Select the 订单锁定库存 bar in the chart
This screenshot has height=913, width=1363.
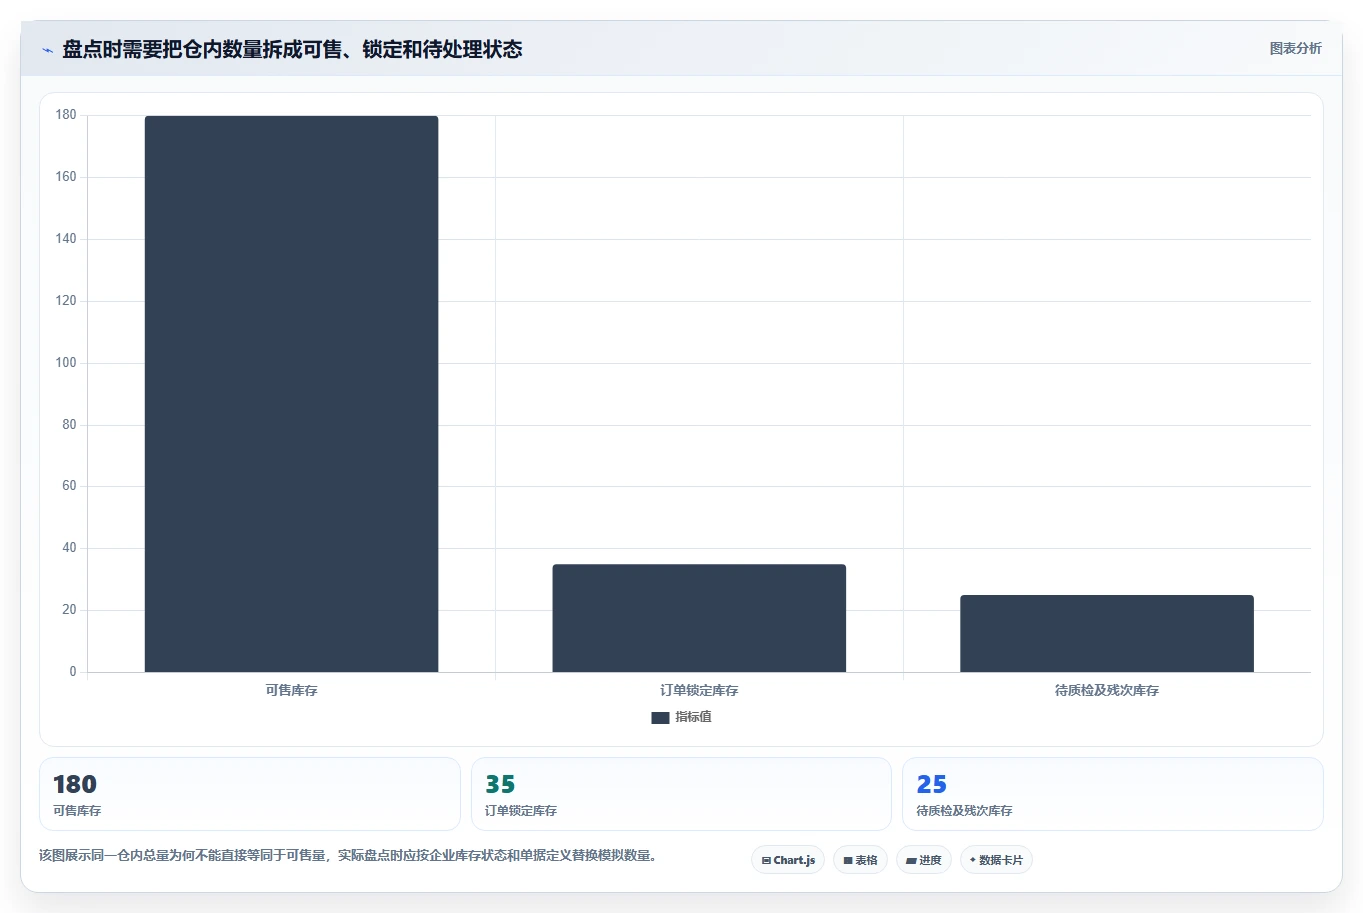pos(699,618)
